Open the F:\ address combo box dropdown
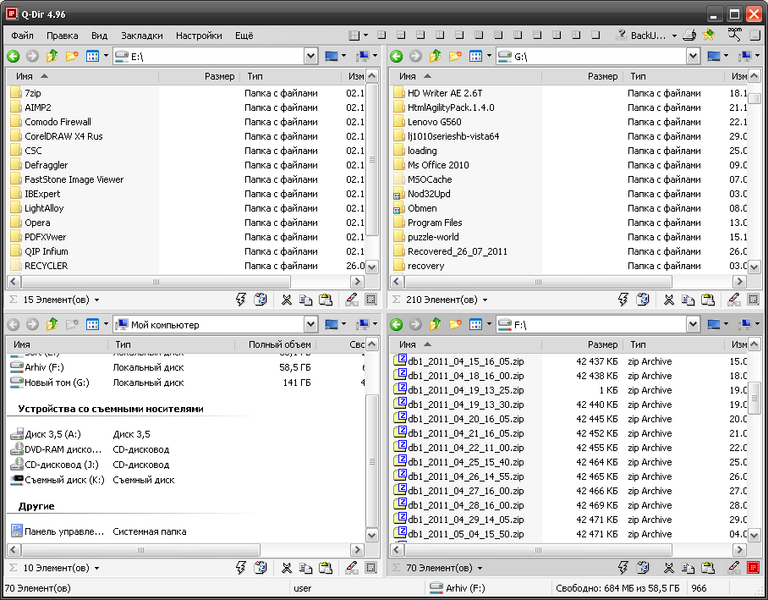Viewport: 768px width, 600px height. [693, 324]
